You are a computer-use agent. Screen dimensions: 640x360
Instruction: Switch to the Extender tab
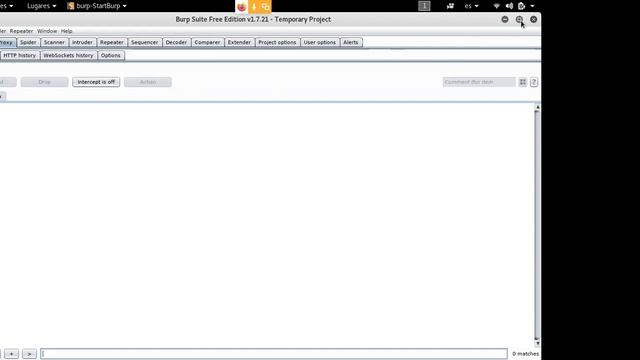pyautogui.click(x=239, y=42)
